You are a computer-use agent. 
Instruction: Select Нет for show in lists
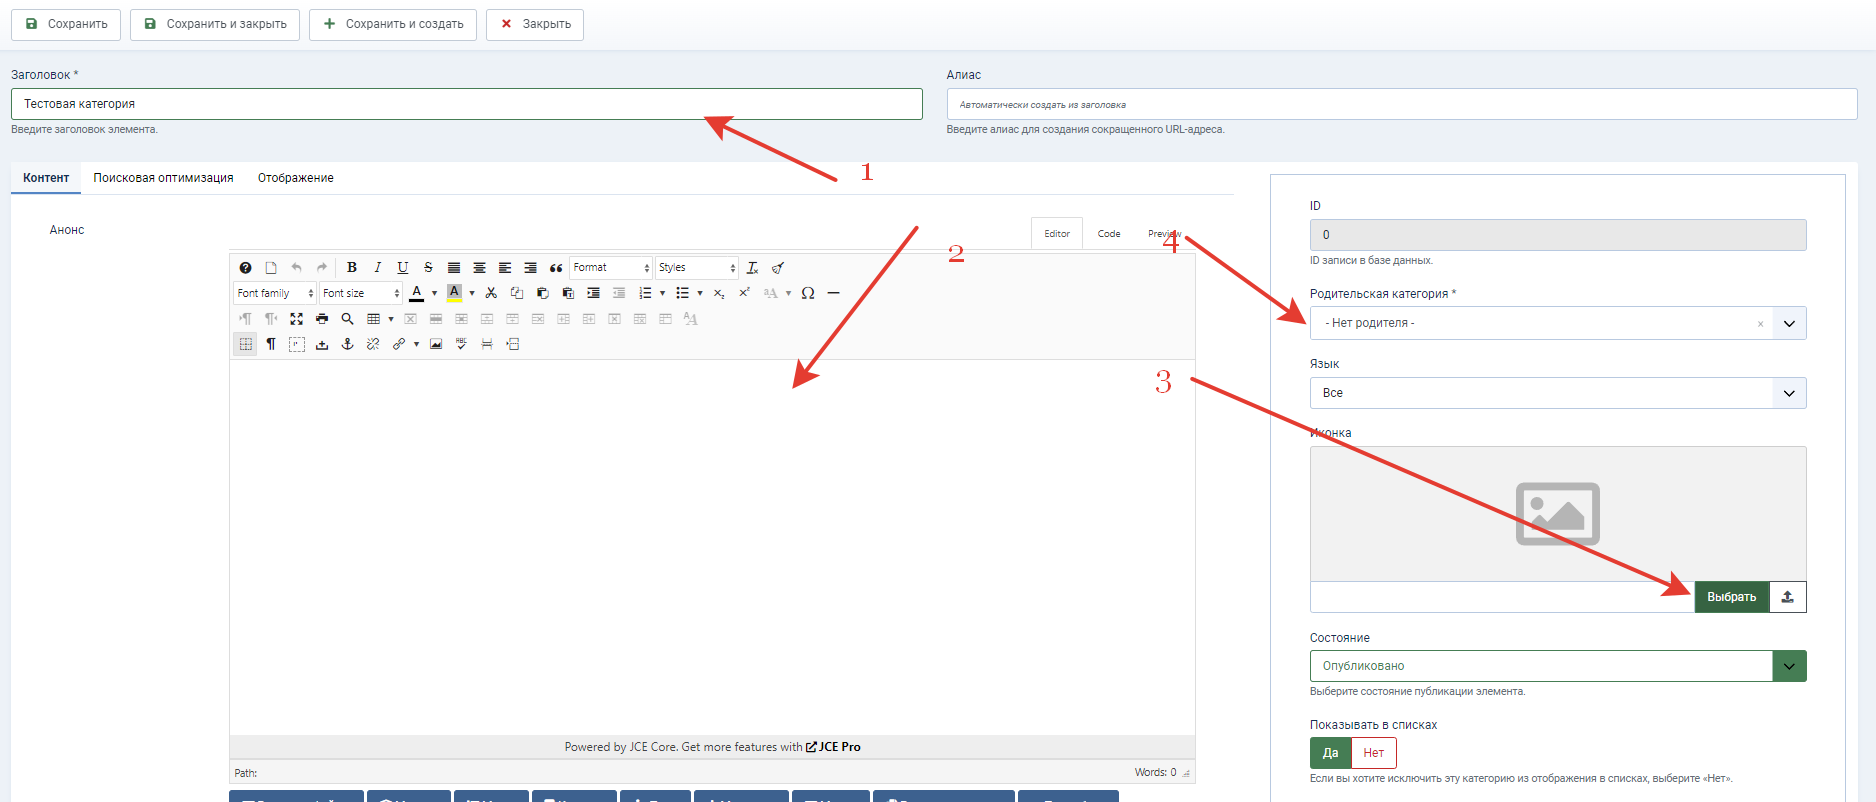1374,753
